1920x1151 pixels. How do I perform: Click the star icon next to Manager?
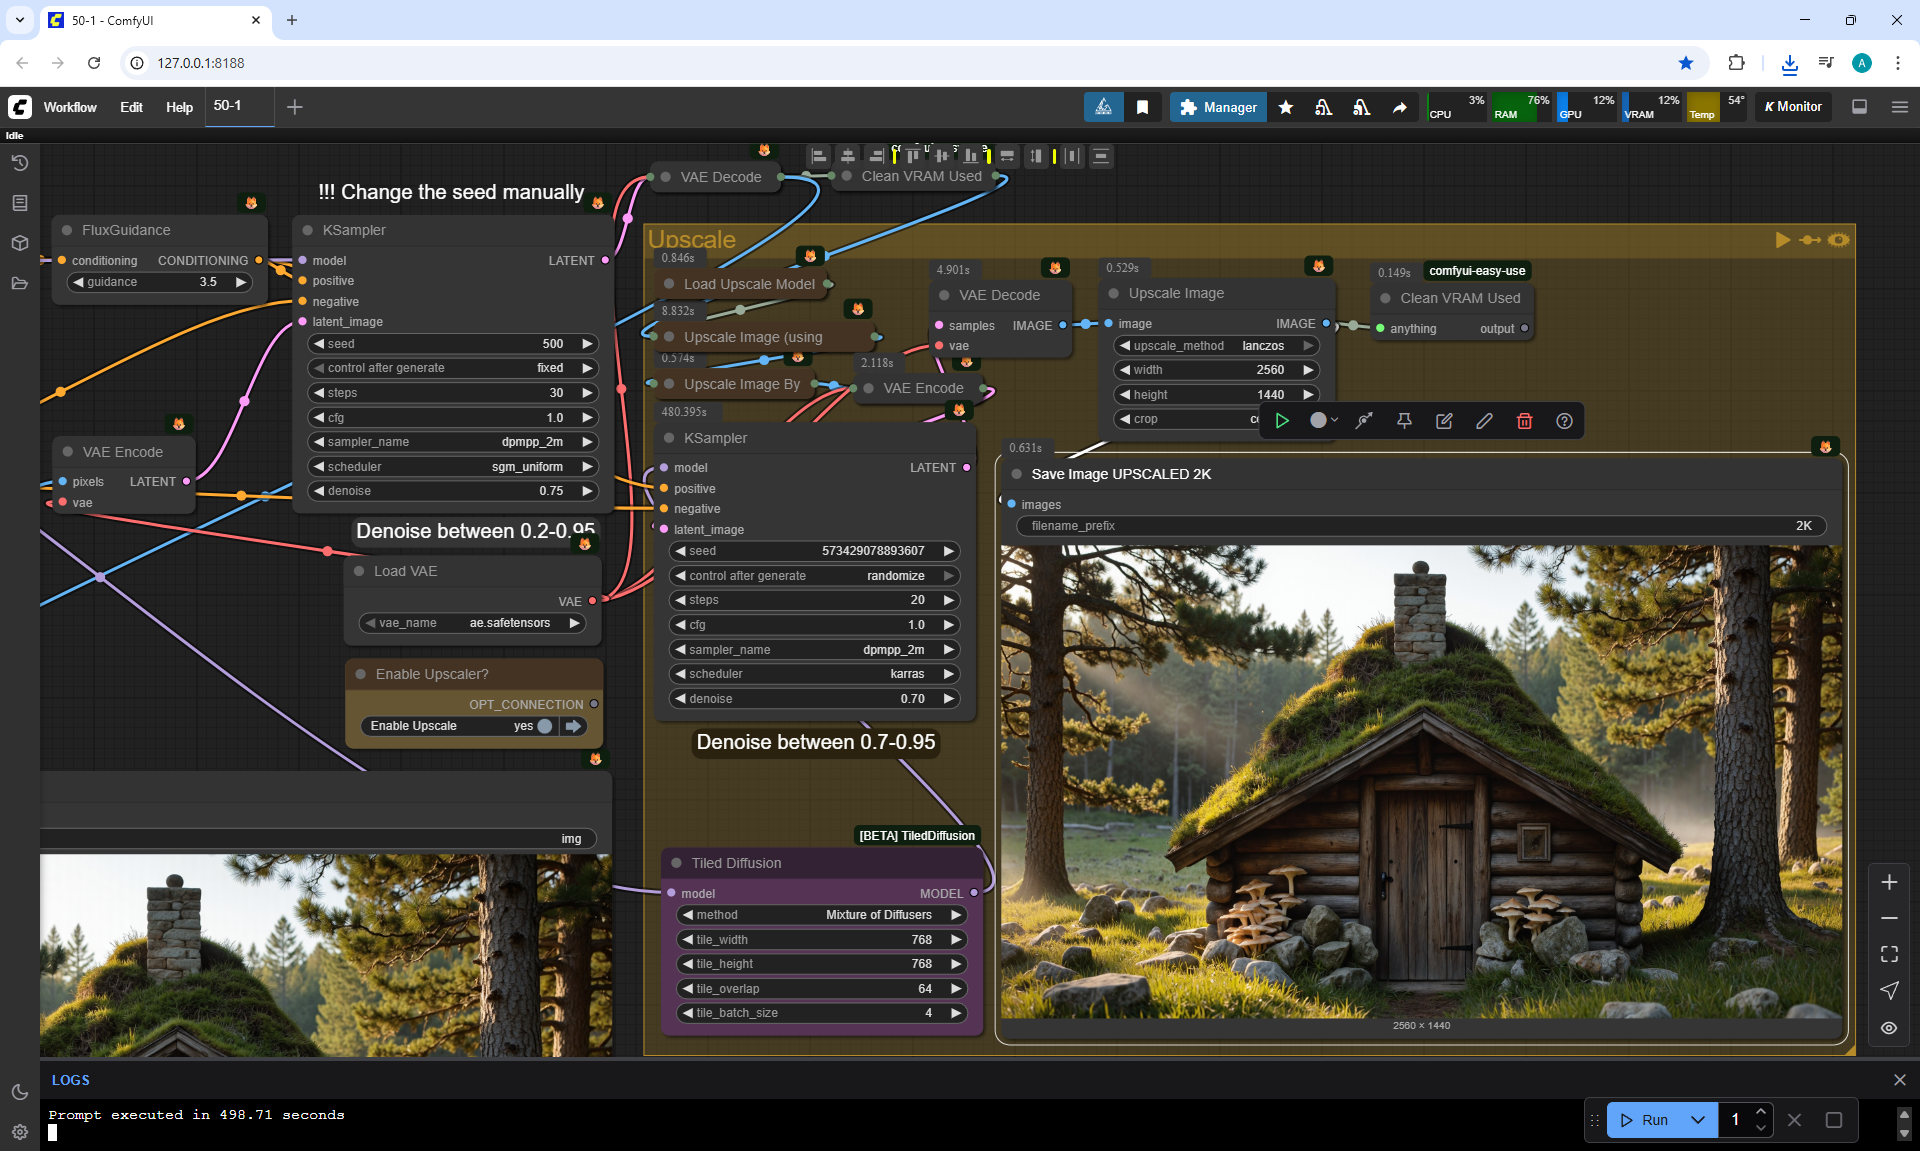pyautogui.click(x=1286, y=107)
